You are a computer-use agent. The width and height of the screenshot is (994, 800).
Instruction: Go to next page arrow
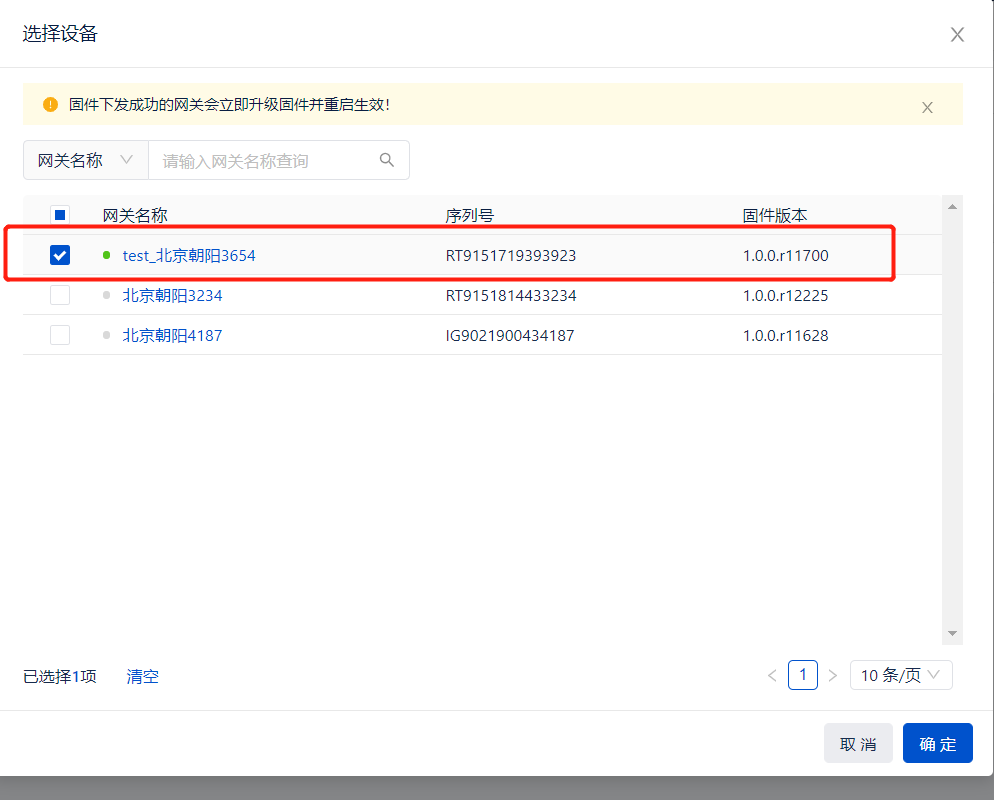(832, 676)
